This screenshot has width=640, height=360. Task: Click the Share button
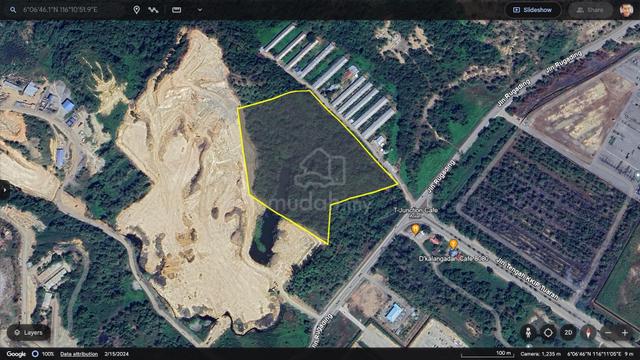pyautogui.click(x=590, y=10)
